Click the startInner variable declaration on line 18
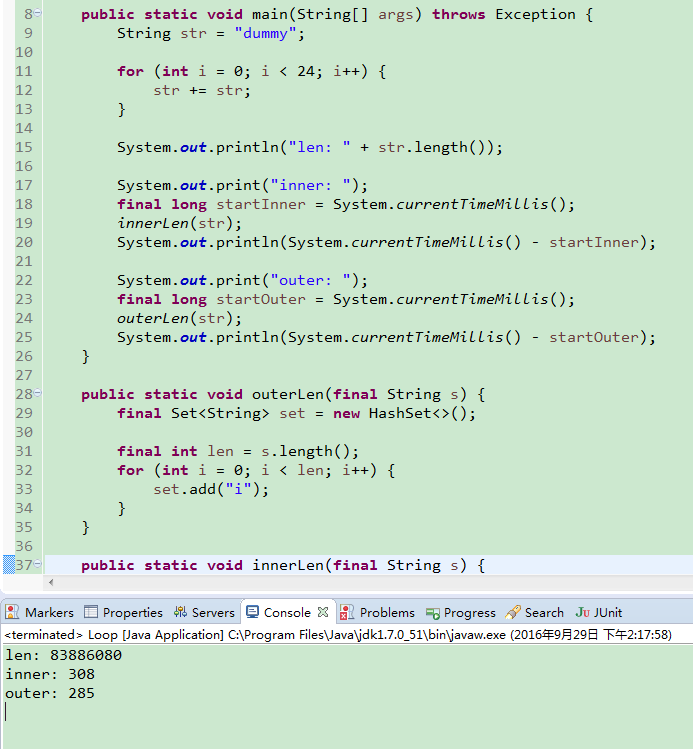This screenshot has width=693, height=749. [261, 204]
